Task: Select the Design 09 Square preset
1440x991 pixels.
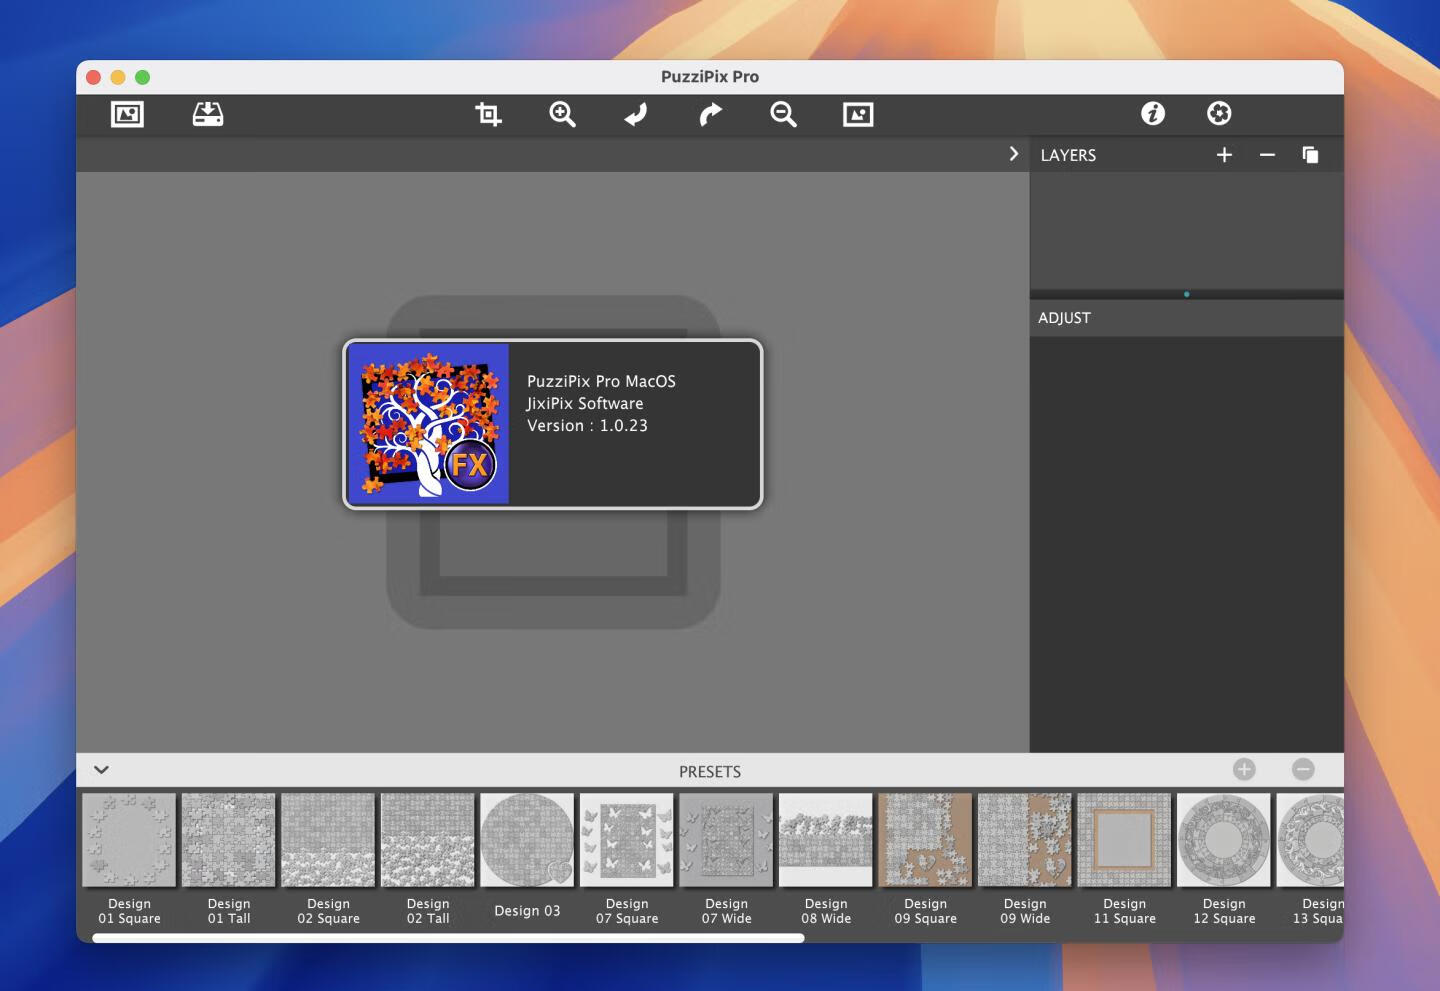Action: coord(925,860)
